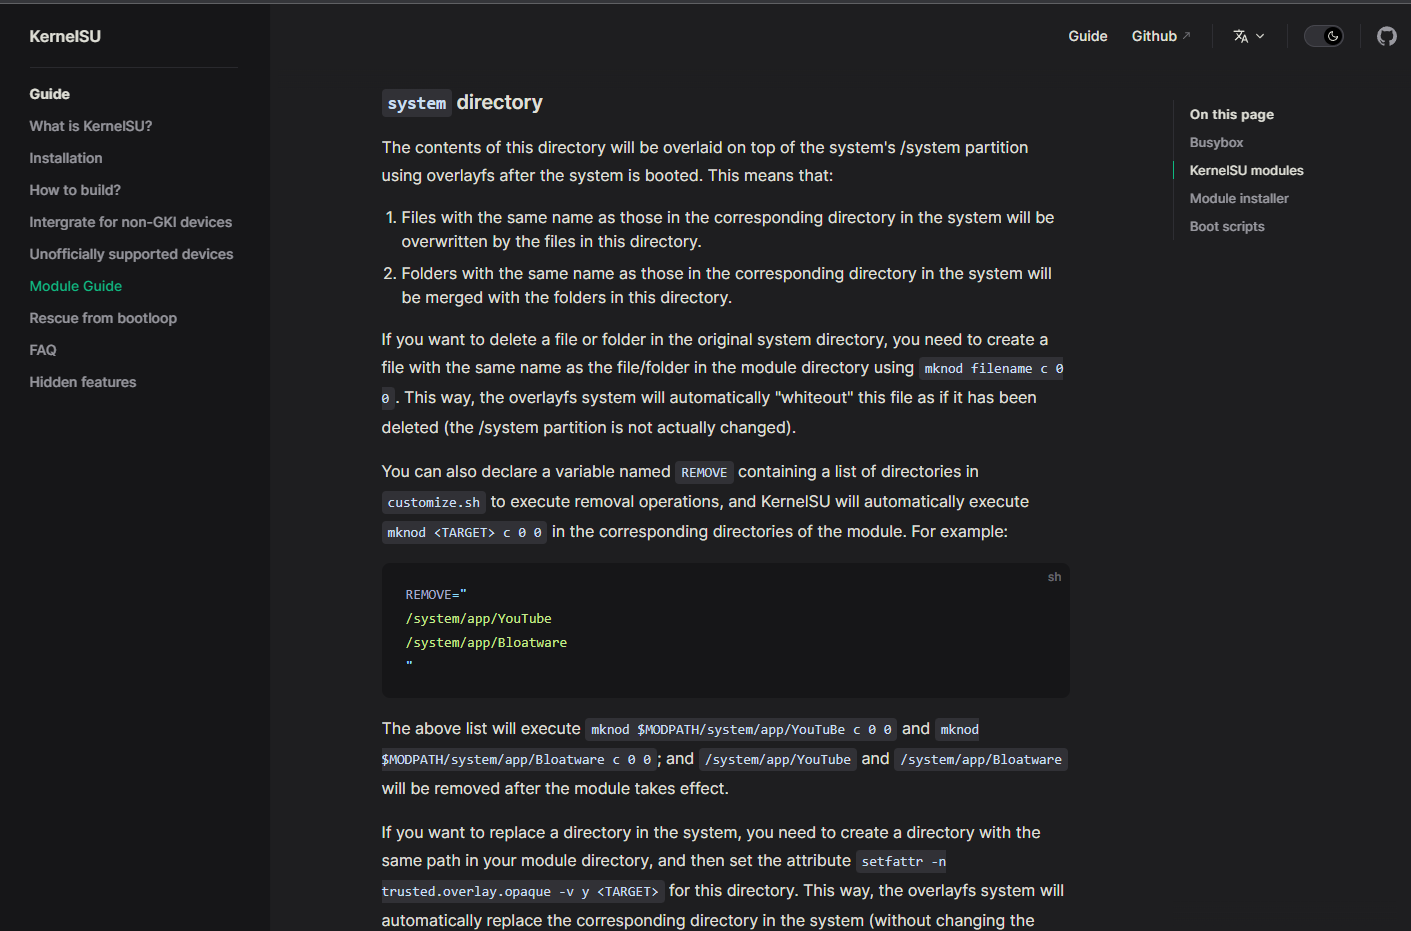Expand the language selection dropdown chevron
Screen dimensions: 1411x931
pyautogui.click(x=1261, y=36)
